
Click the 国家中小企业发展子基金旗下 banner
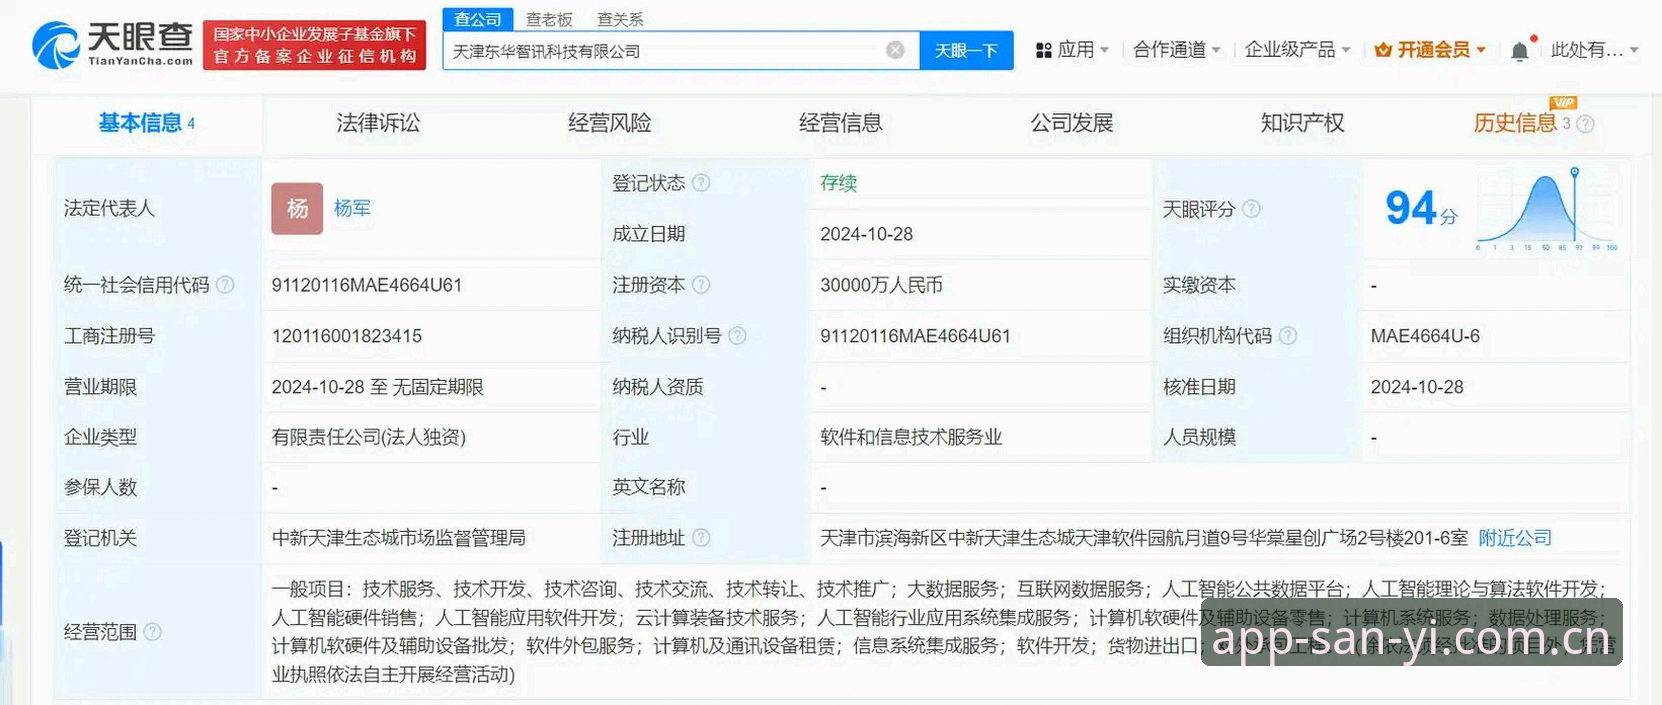(314, 46)
